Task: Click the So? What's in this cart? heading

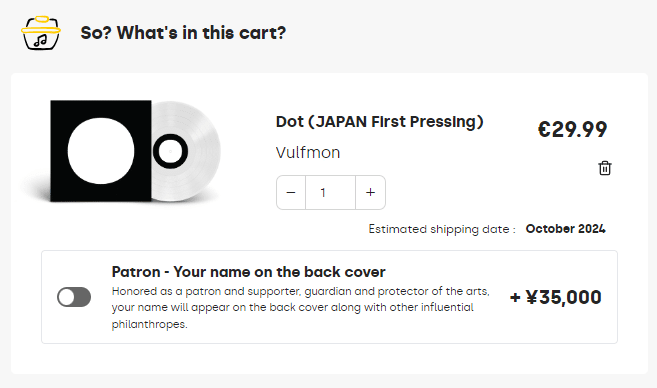Action: pyautogui.click(x=183, y=33)
